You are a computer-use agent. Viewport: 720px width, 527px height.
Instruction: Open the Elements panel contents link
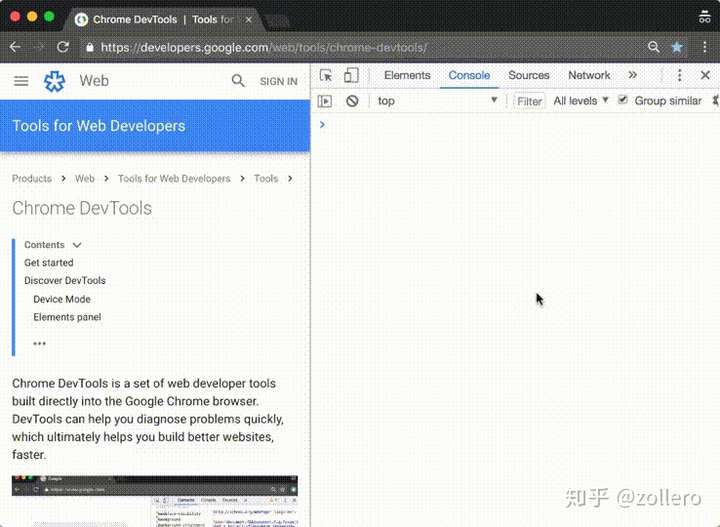coord(67,317)
